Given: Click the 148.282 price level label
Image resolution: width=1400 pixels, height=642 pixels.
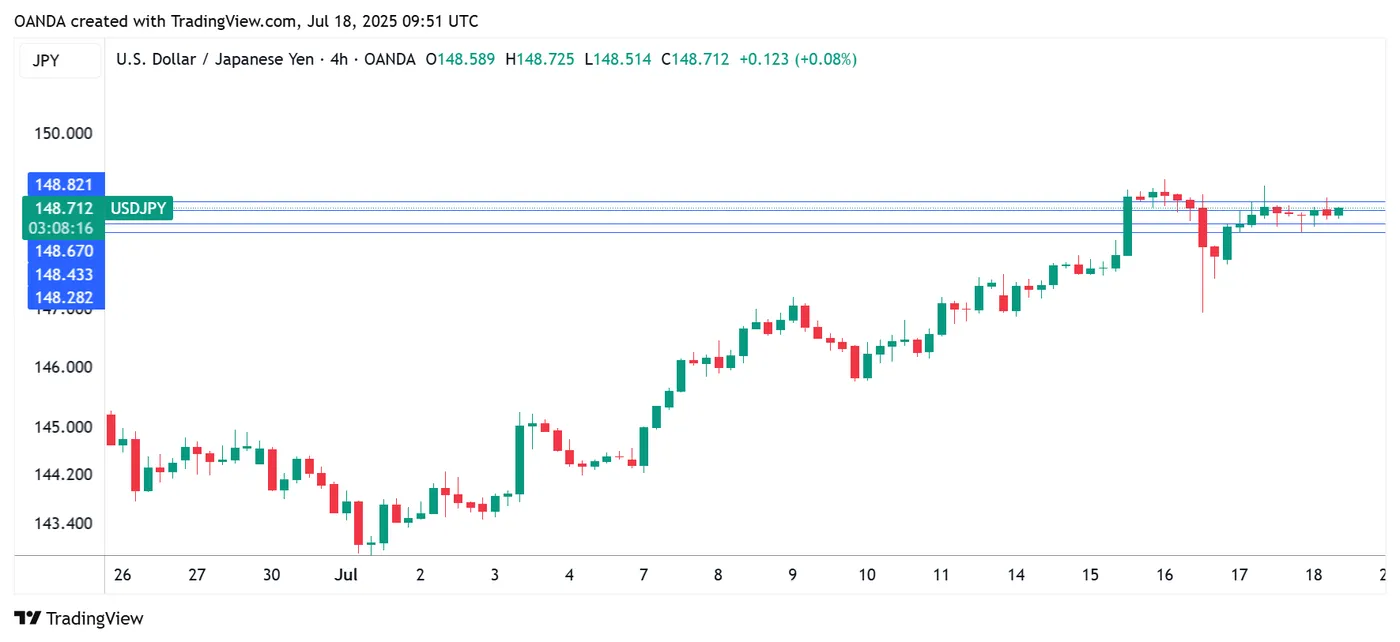Looking at the screenshot, I should pos(64,297).
